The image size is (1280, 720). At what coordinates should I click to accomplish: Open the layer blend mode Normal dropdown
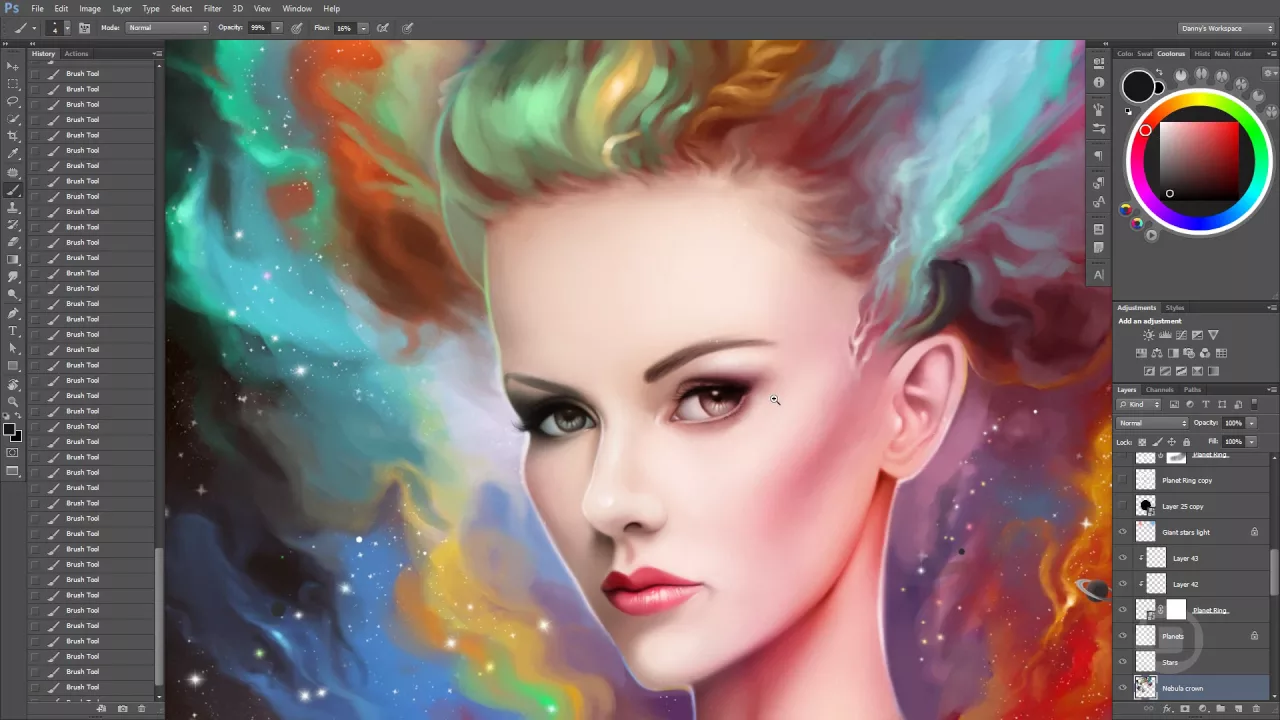pyautogui.click(x=1152, y=423)
